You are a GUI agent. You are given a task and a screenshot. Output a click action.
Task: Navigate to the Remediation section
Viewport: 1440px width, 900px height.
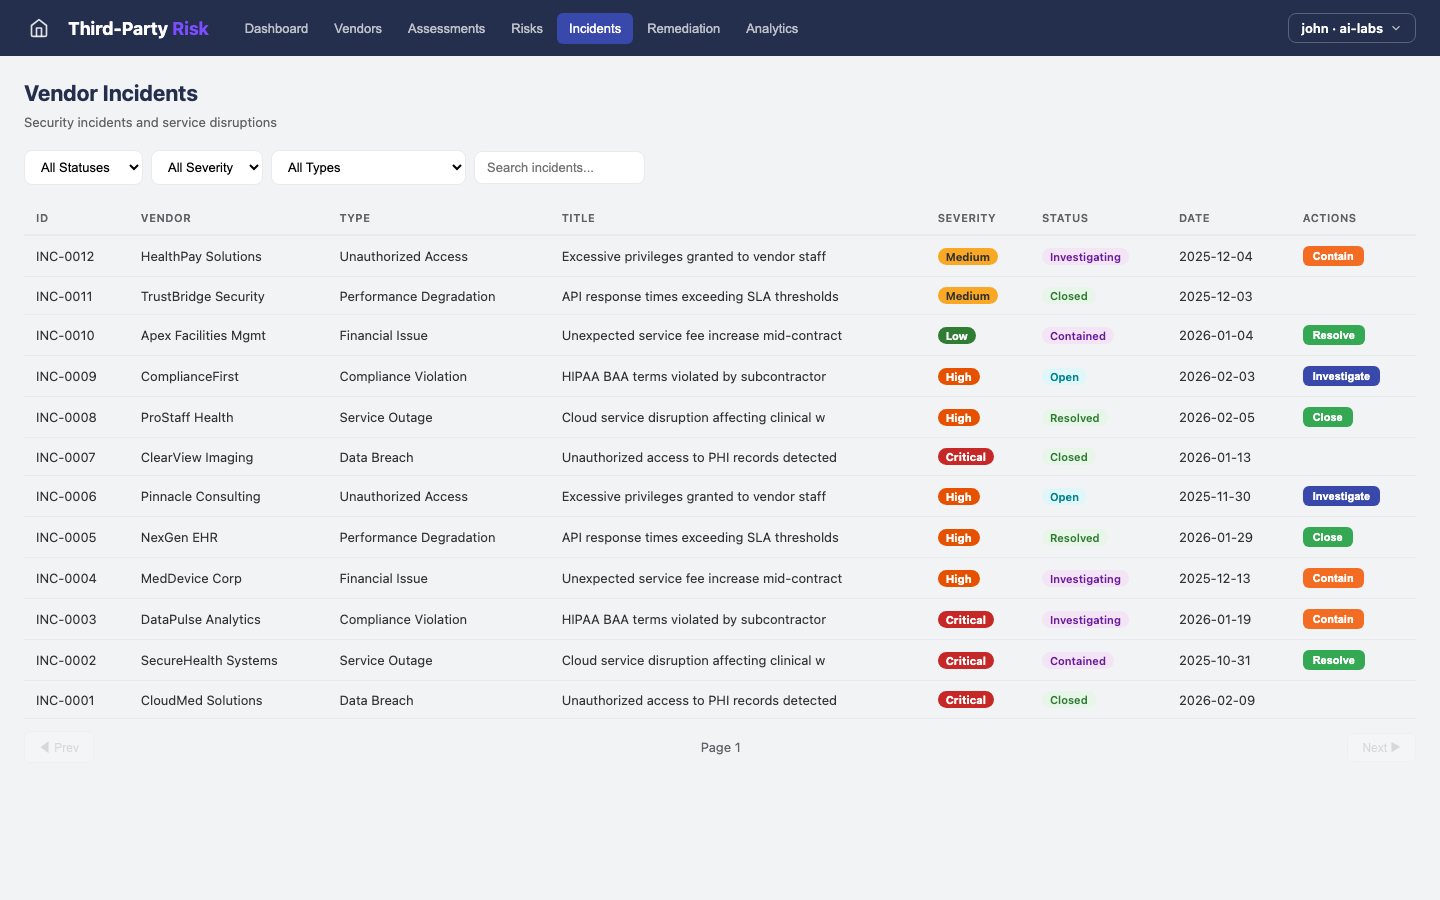click(684, 28)
